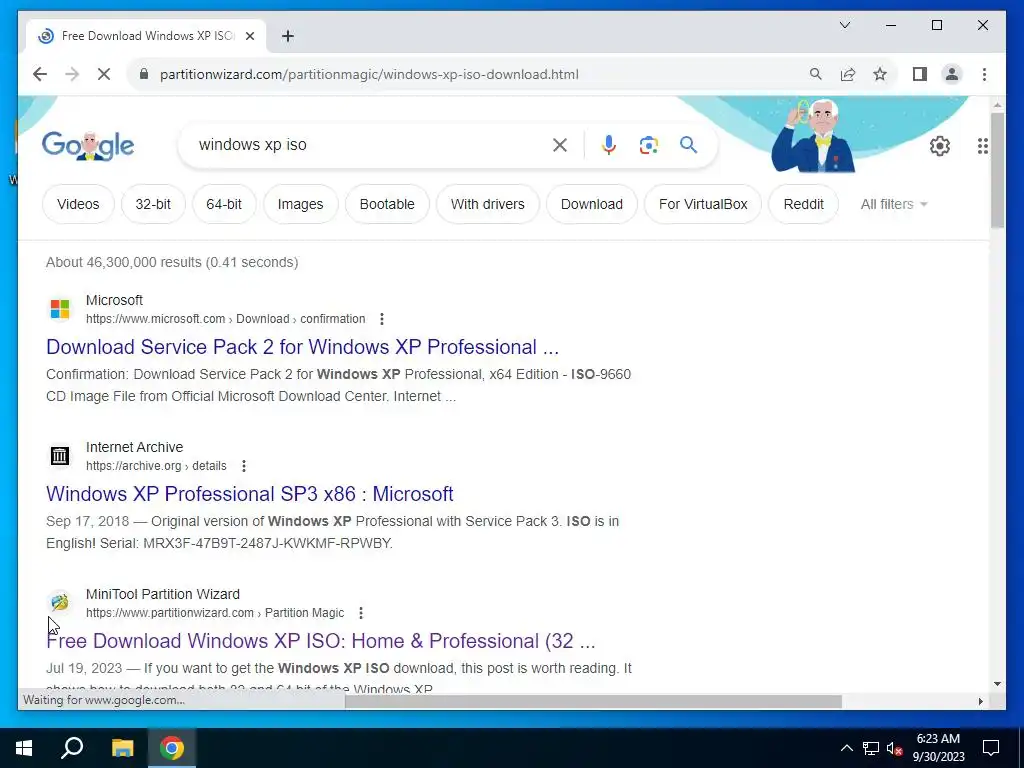
Task: Click the Microsoft favicon in the first result
Action: [59, 309]
